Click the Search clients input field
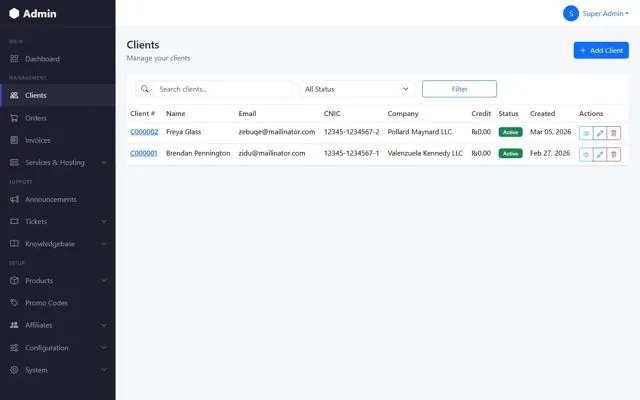This screenshot has height=400, width=640. pyautogui.click(x=223, y=89)
